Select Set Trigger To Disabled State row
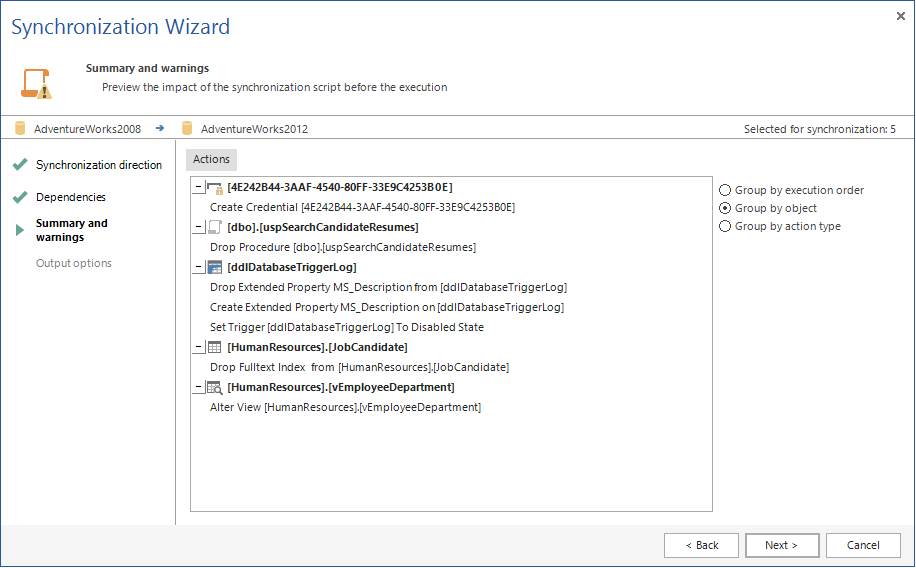Viewport: 916px width, 568px height. coord(347,327)
